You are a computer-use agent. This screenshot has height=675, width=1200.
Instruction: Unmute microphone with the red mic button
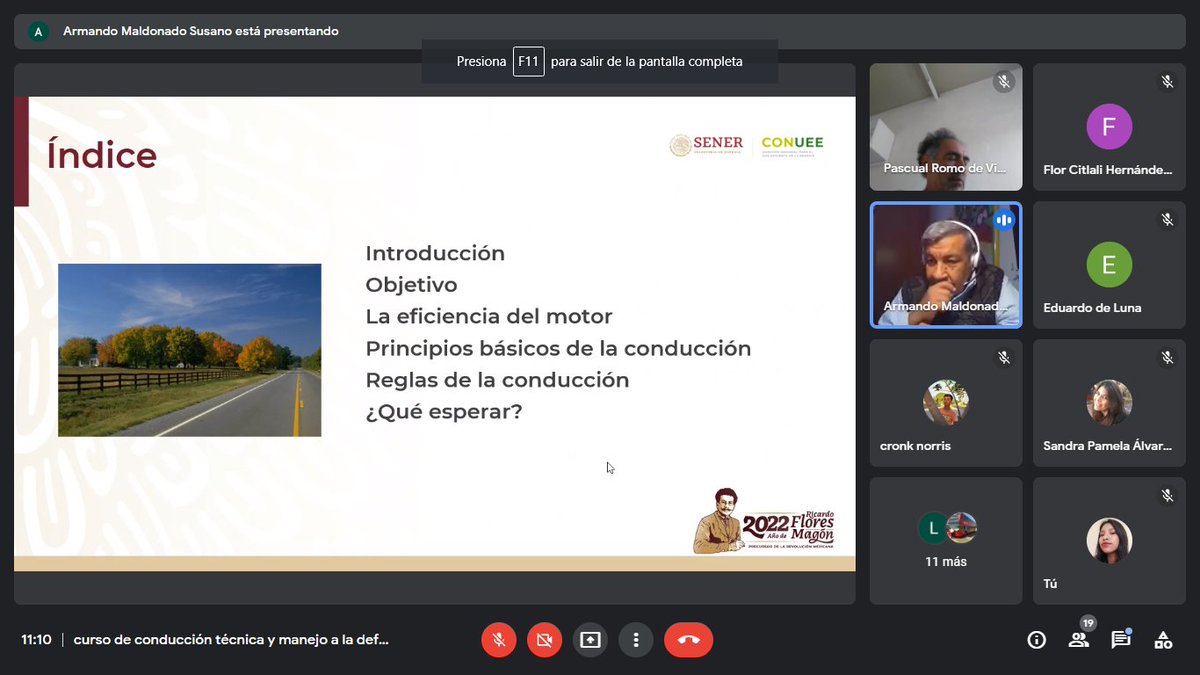[498, 640]
